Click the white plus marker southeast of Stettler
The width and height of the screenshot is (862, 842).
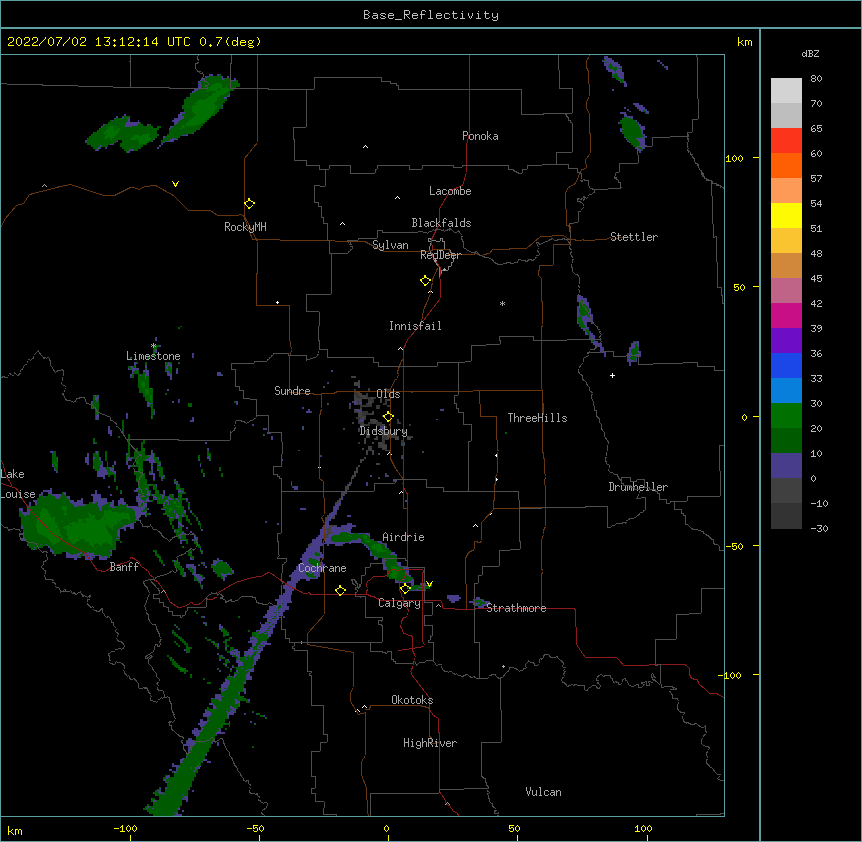pos(612,375)
